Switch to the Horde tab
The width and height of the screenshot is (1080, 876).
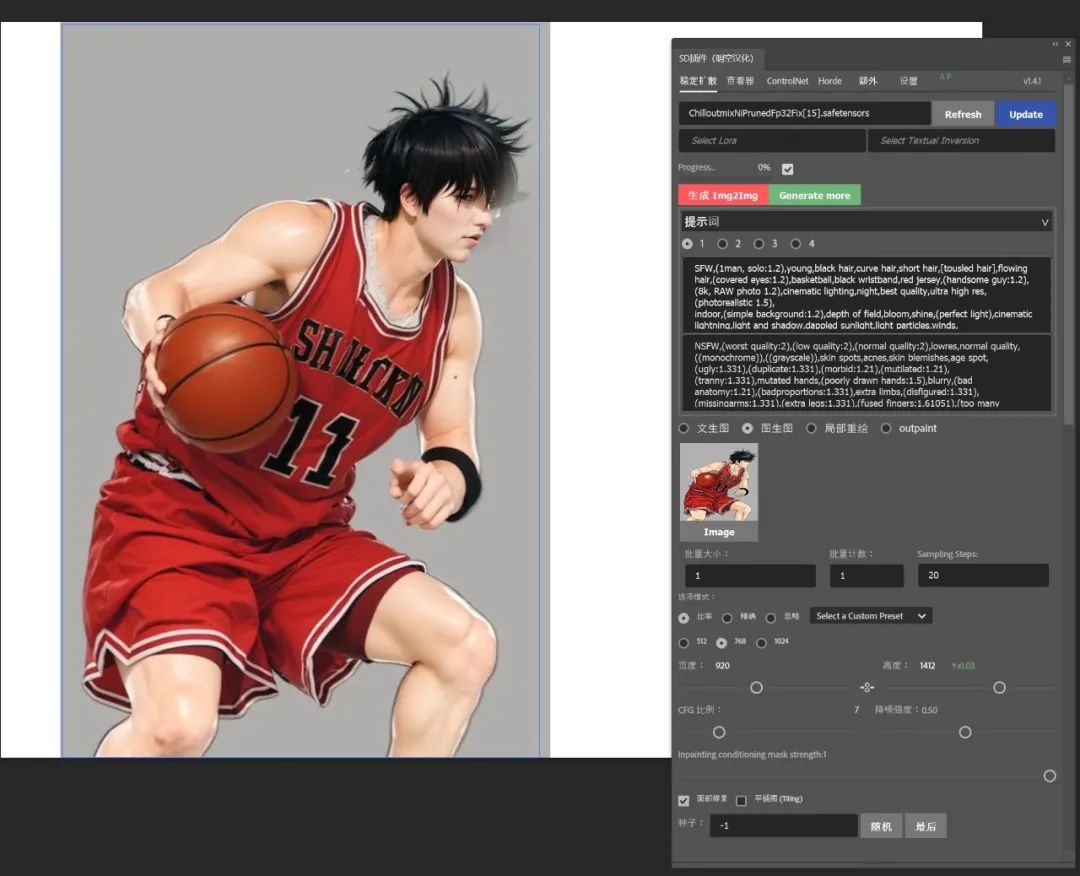[x=830, y=81]
